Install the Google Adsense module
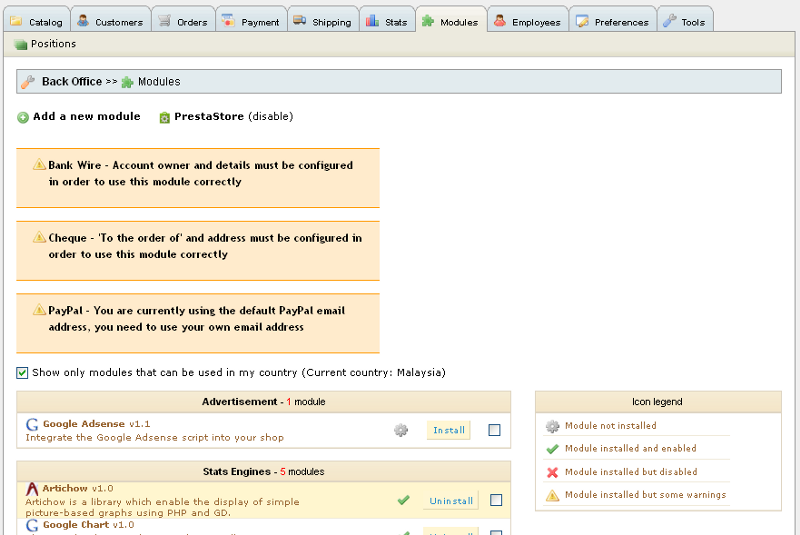Viewport: 800px width, 535px height. pyautogui.click(x=449, y=430)
